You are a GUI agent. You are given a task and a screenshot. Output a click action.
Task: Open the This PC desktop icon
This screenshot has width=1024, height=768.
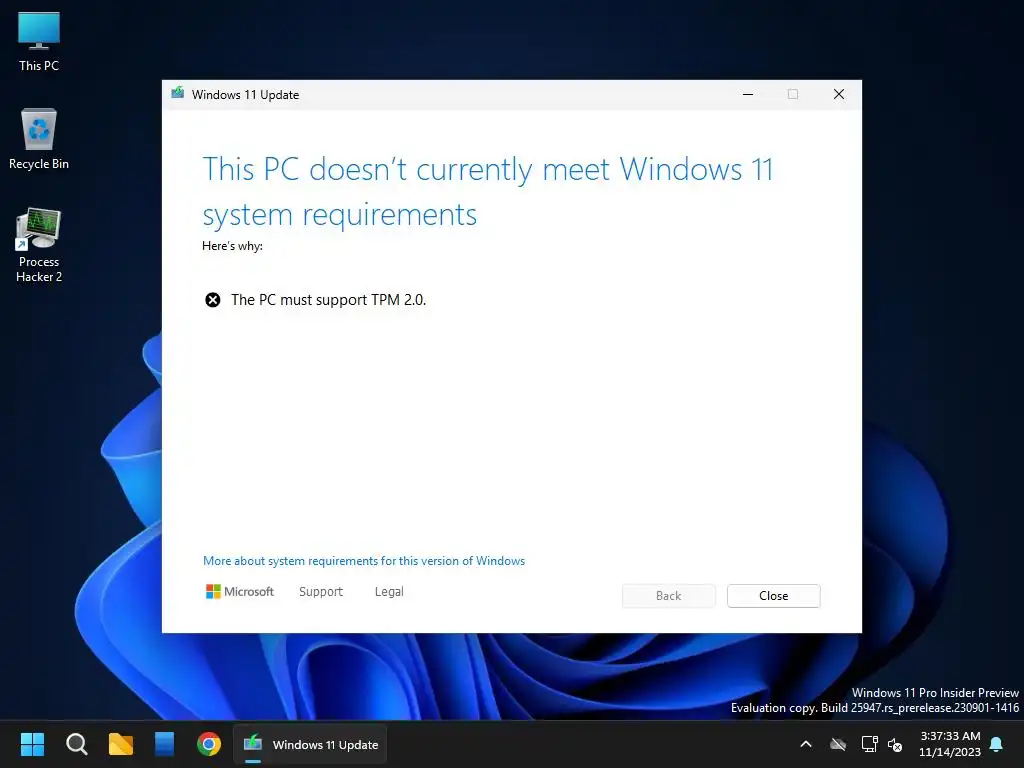39,42
